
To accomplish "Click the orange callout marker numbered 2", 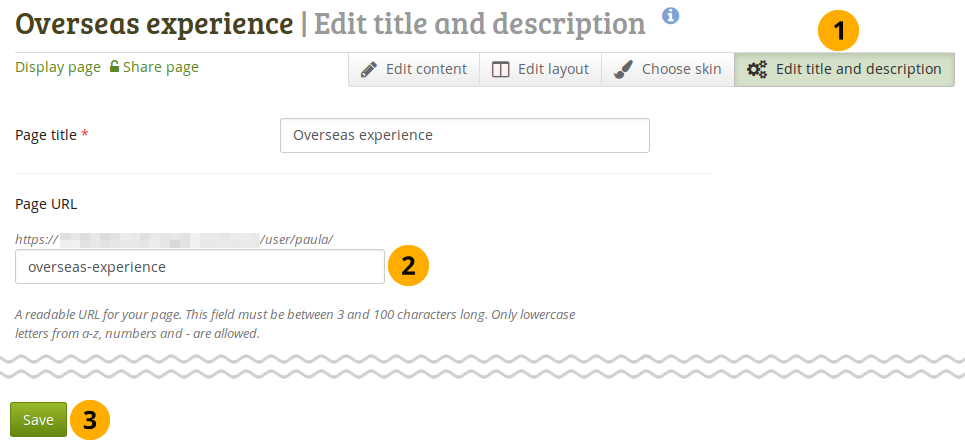I will [408, 266].
